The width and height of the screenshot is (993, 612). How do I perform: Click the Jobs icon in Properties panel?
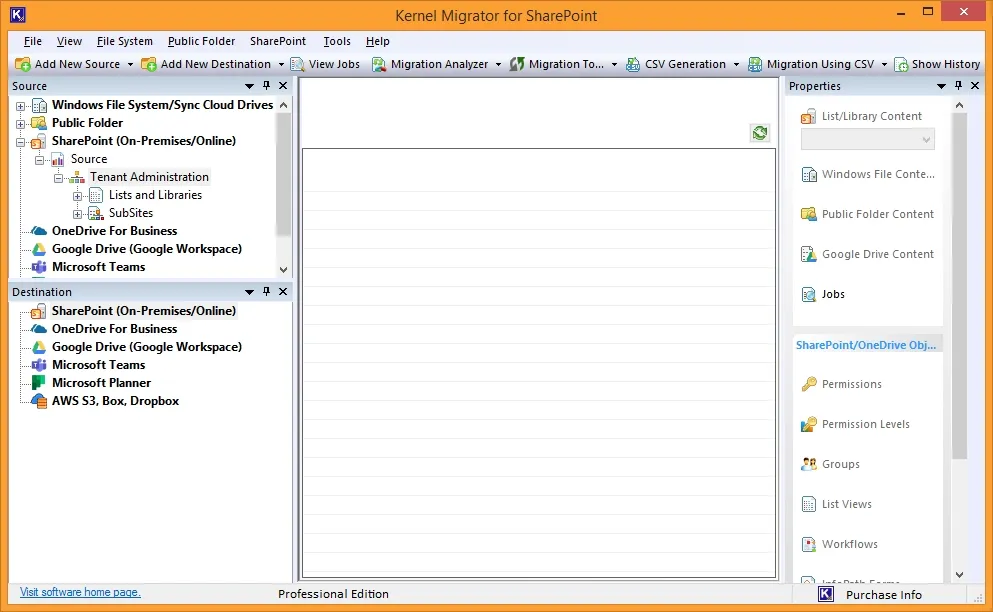[809, 294]
